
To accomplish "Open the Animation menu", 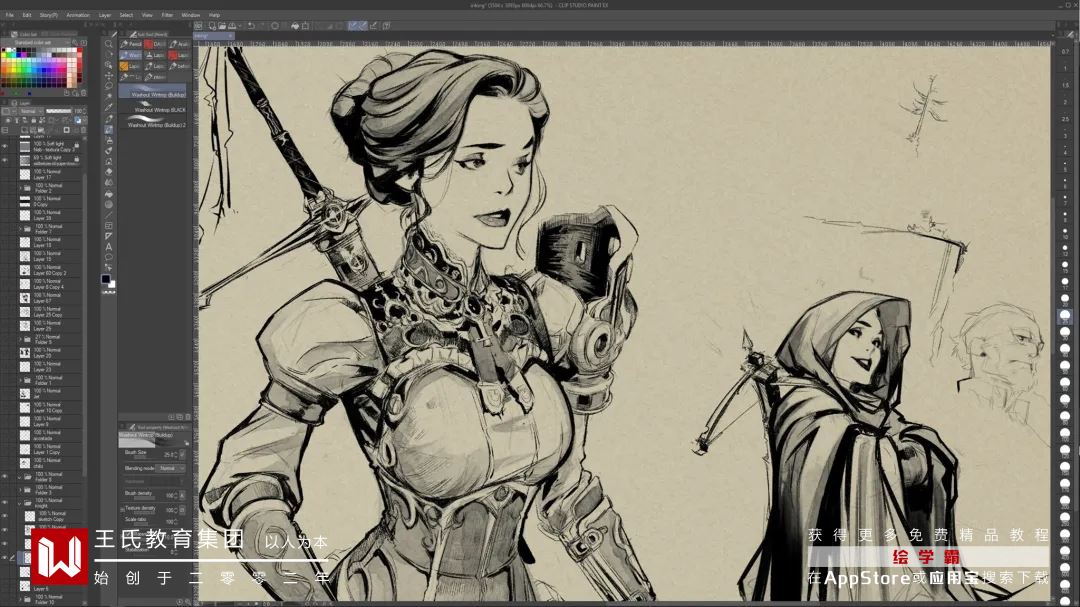I will tap(78, 14).
